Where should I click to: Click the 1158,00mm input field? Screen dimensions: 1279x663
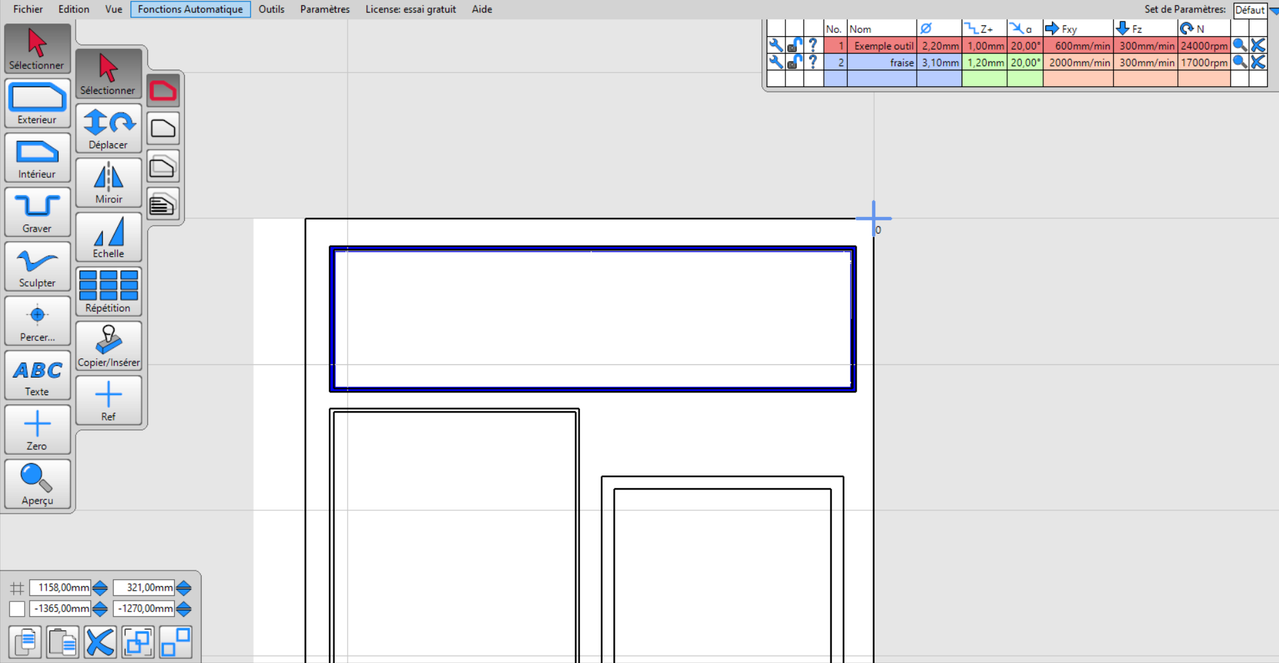point(60,588)
